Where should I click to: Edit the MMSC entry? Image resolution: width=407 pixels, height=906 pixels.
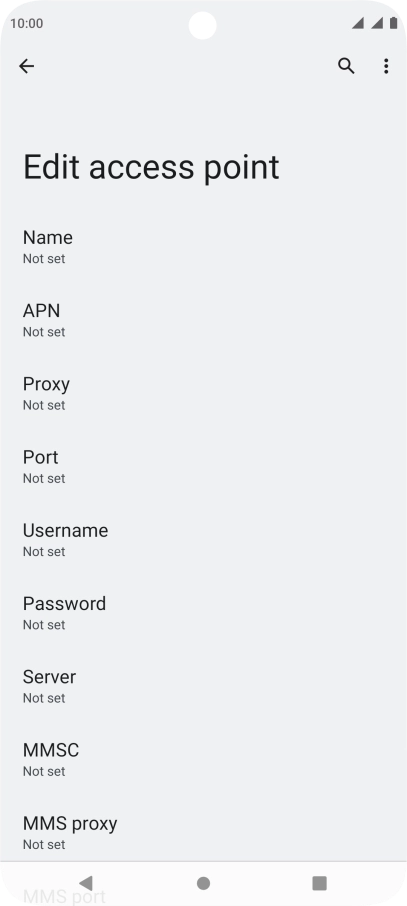click(204, 761)
